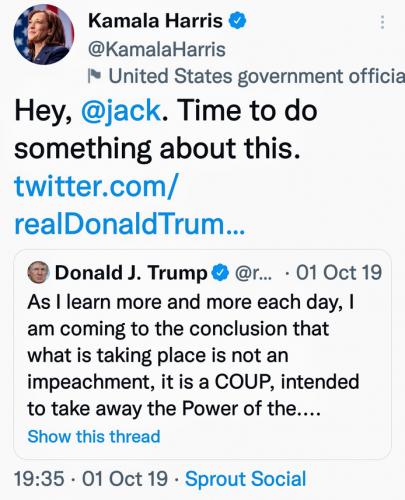Follow the twitter.com/realDonaldTrum... link
The height and width of the screenshot is (500, 405).
pyautogui.click(x=130, y=204)
